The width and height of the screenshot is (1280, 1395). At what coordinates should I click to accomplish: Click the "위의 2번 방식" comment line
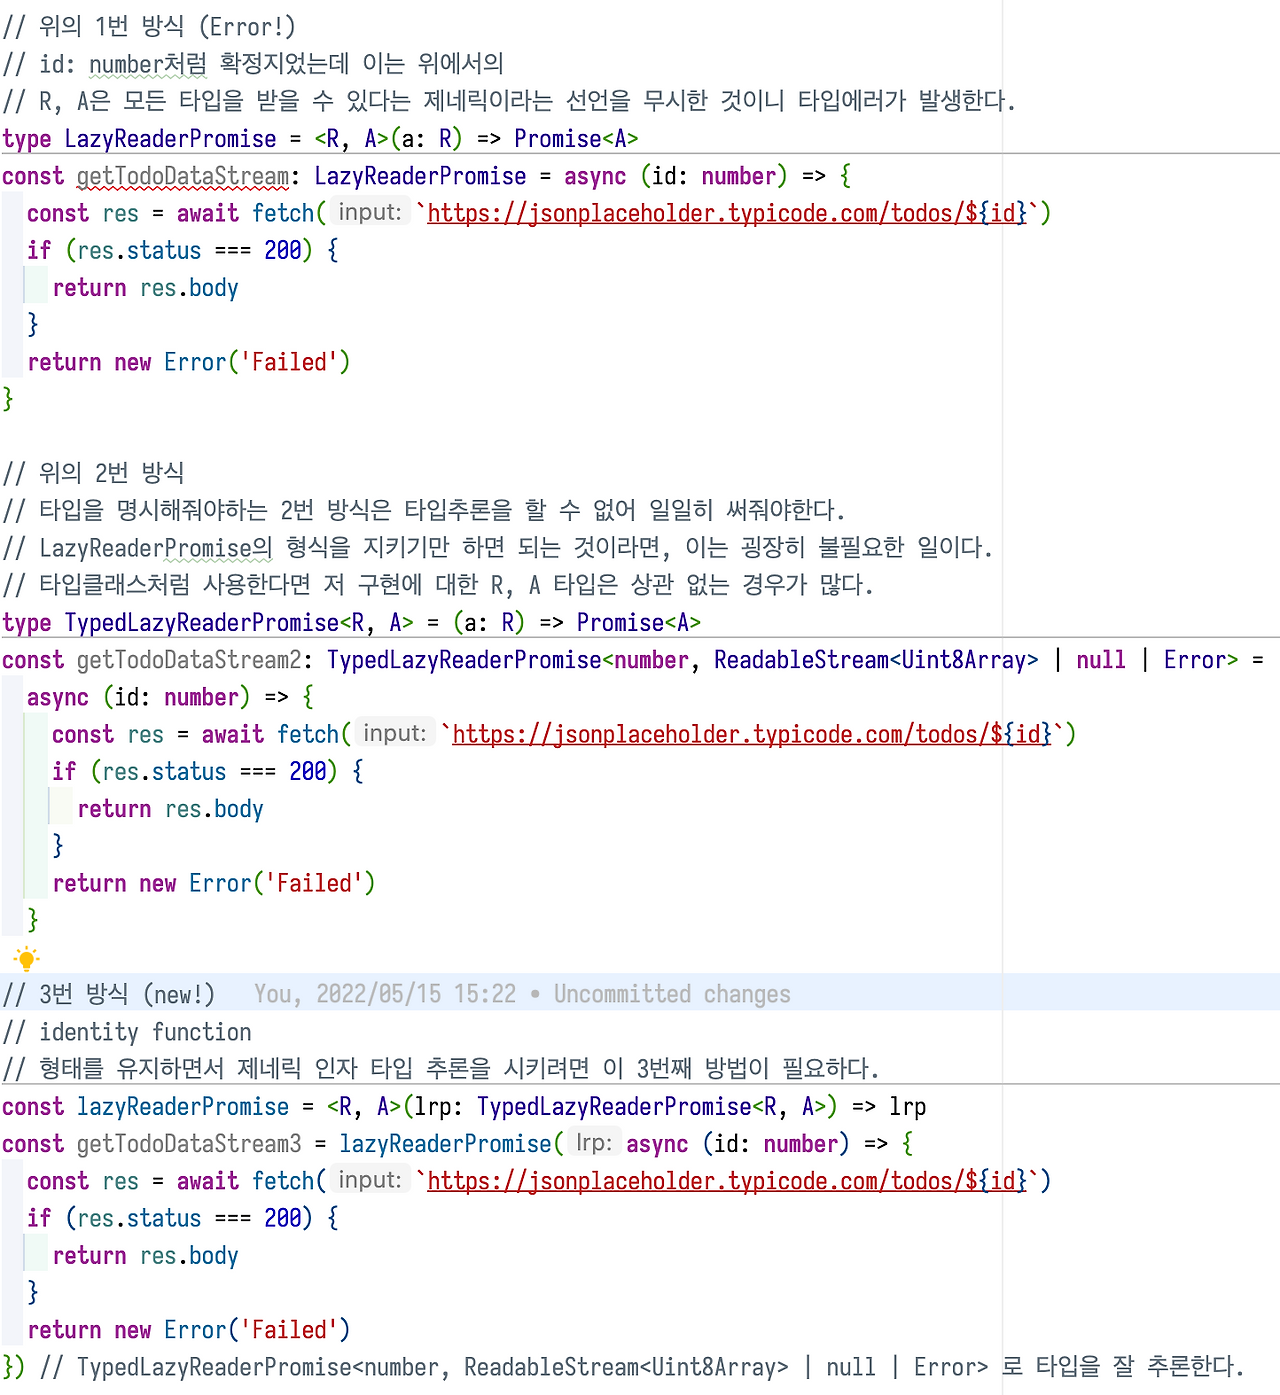tap(95, 473)
